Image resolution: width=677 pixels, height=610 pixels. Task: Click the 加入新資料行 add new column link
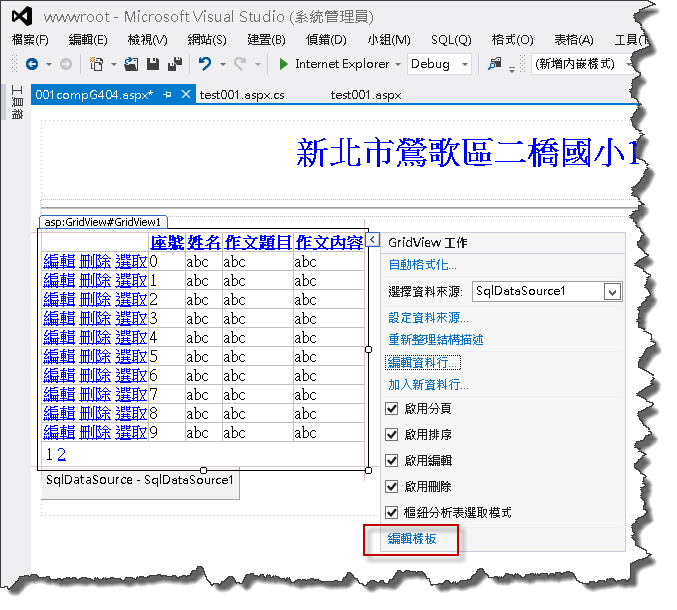click(x=428, y=384)
